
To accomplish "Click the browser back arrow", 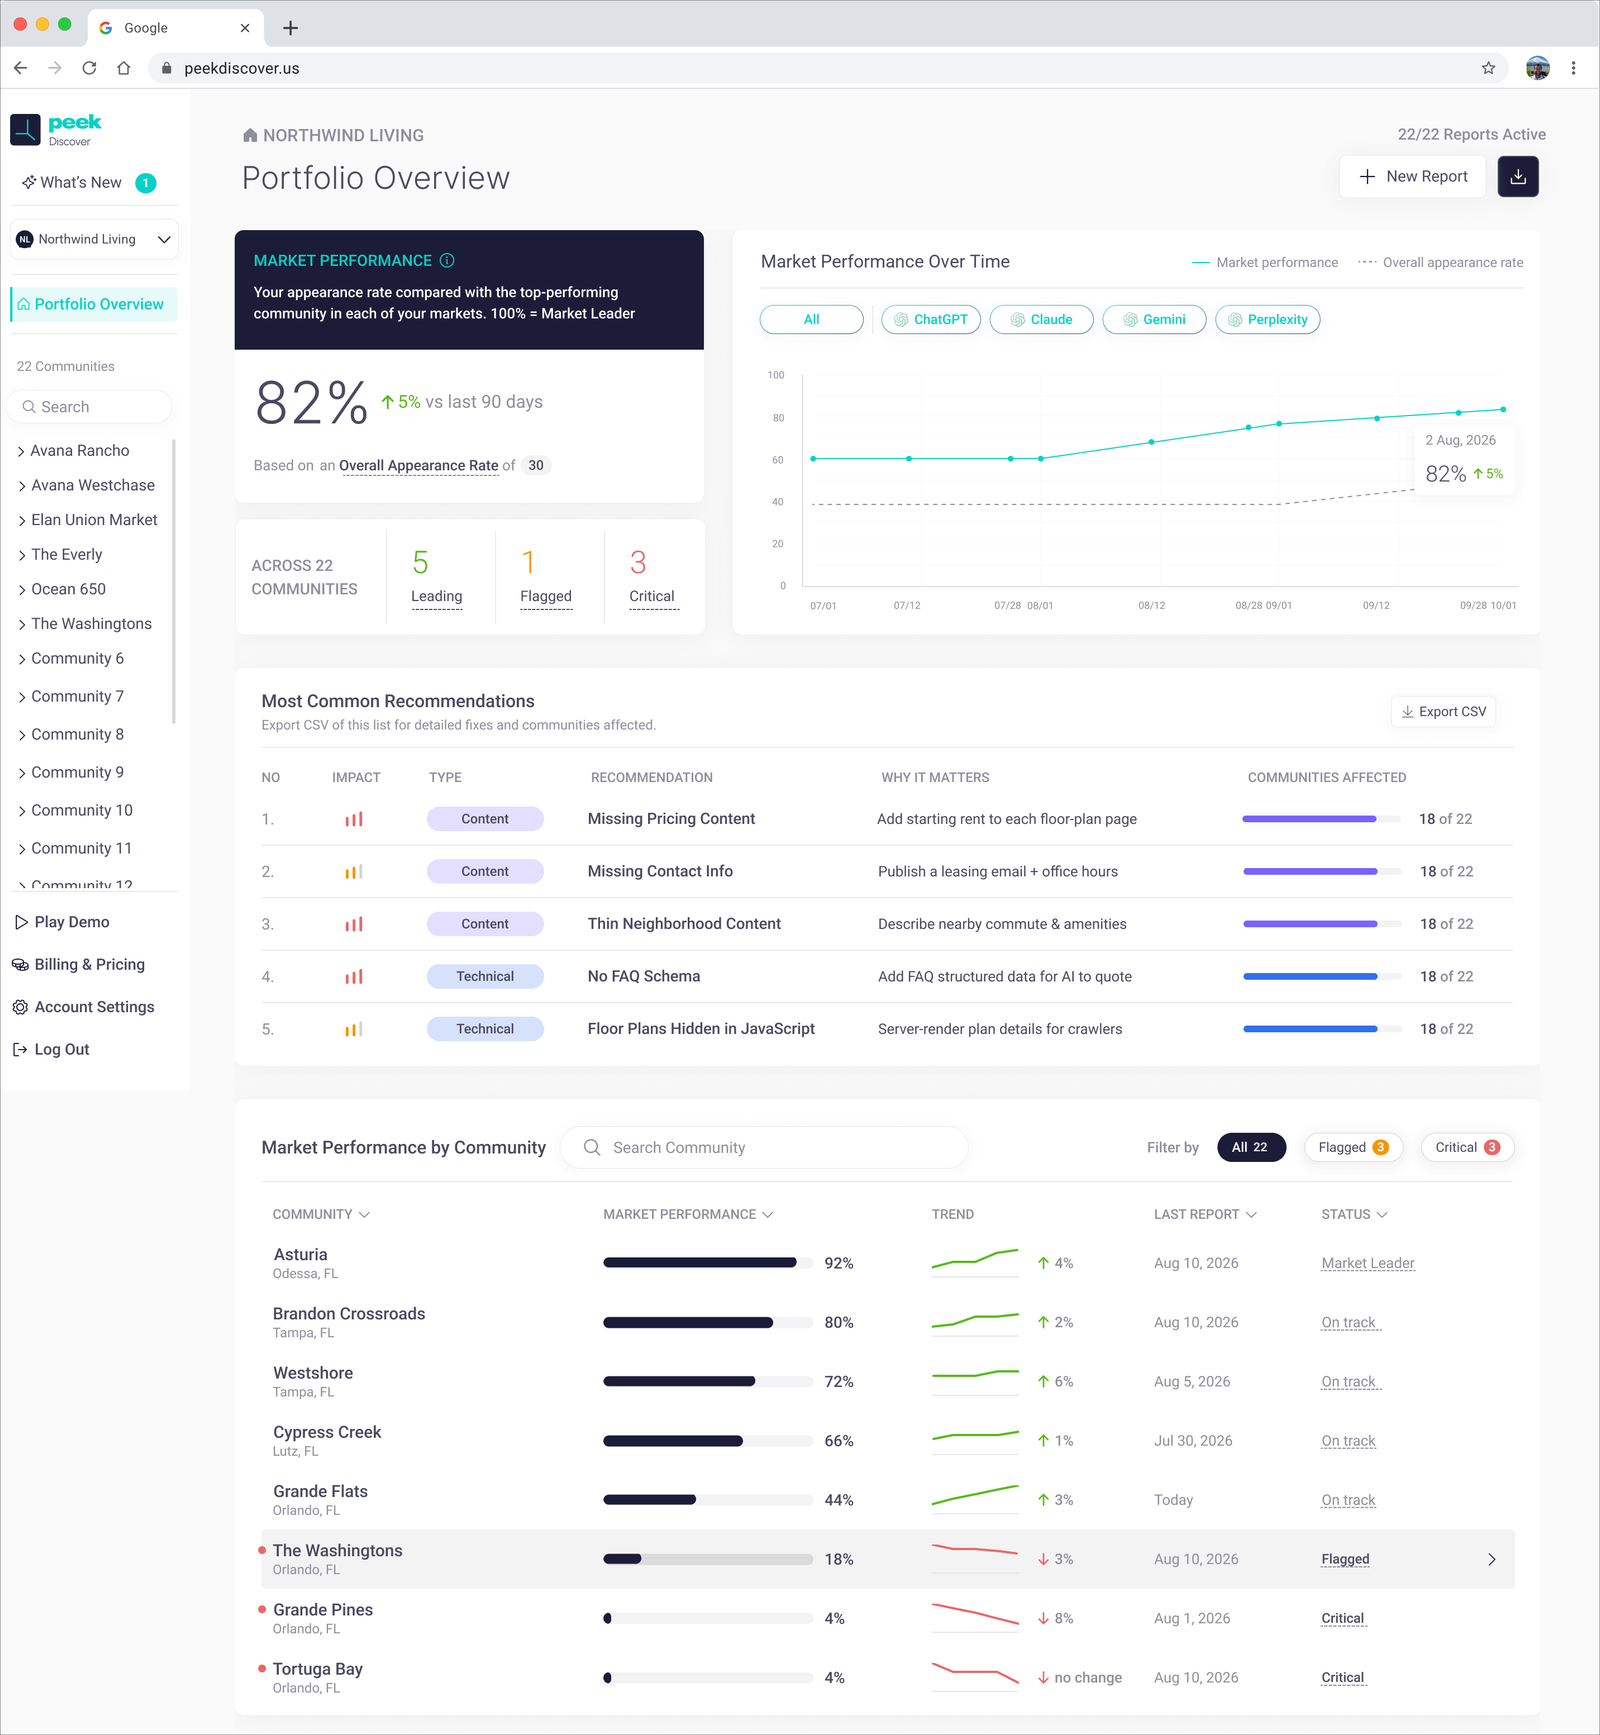I will pyautogui.click(x=21, y=68).
